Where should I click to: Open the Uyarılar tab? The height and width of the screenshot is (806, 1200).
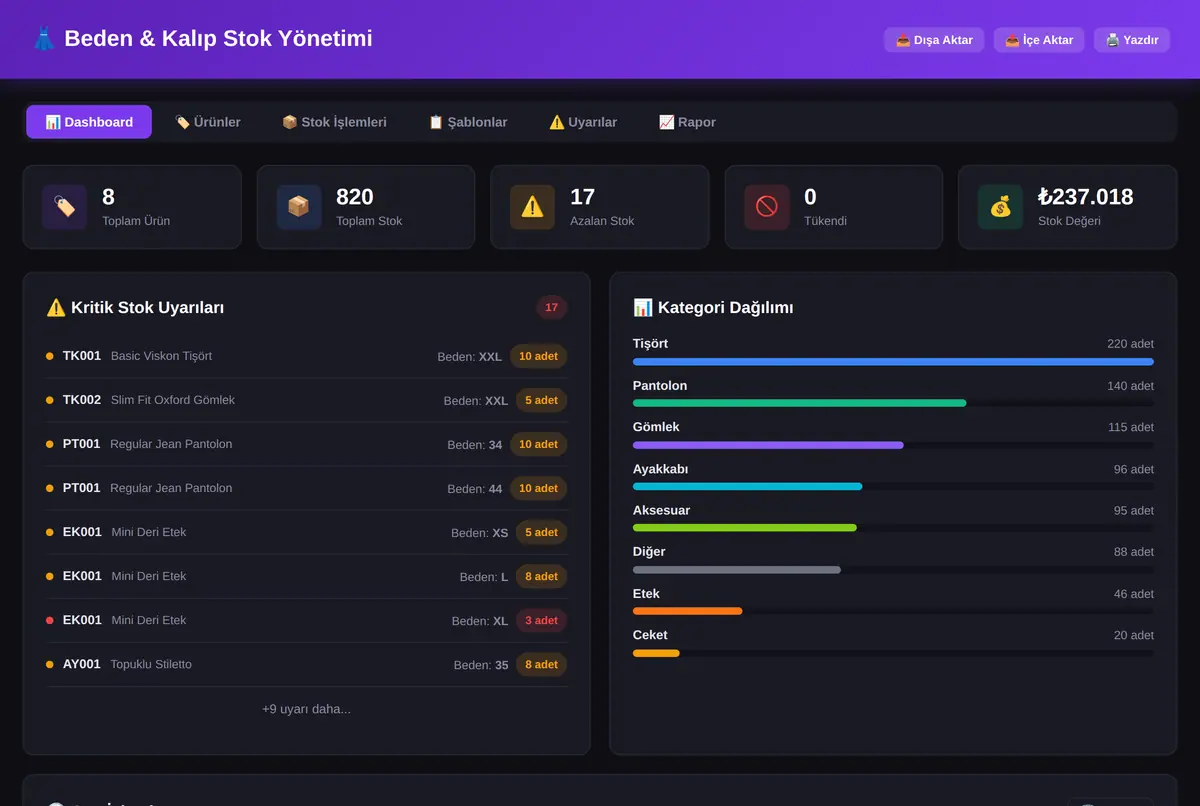point(583,122)
